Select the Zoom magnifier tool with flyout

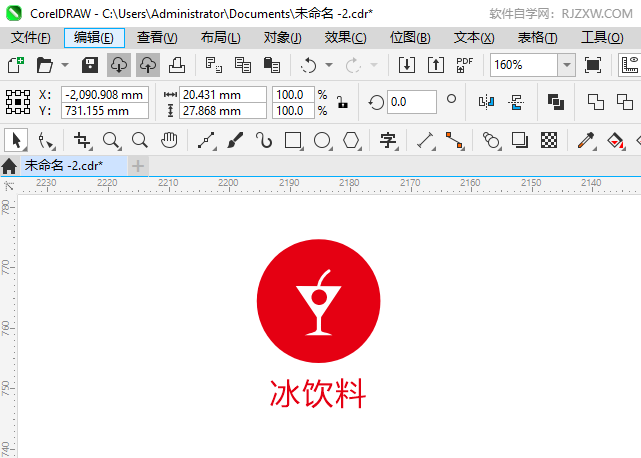112,140
